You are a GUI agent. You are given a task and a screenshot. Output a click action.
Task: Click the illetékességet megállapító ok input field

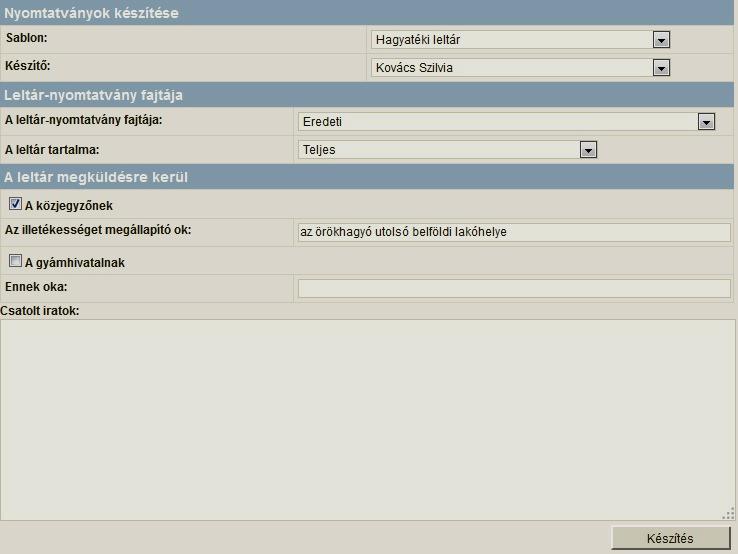[514, 232]
